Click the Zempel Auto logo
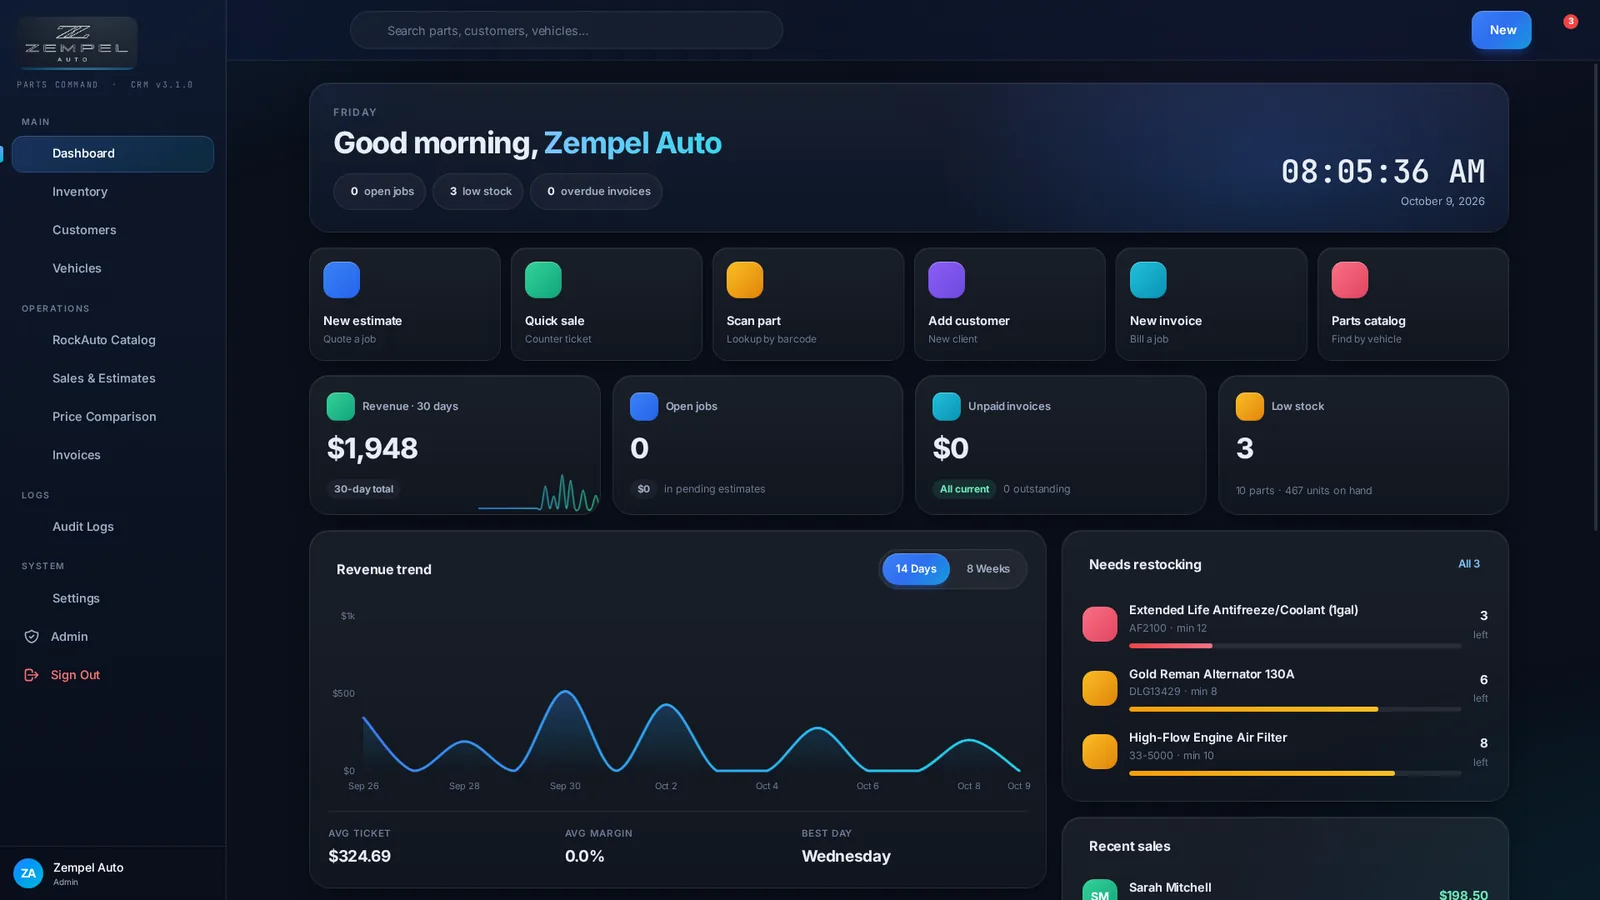The width and height of the screenshot is (1600, 900). point(77,42)
